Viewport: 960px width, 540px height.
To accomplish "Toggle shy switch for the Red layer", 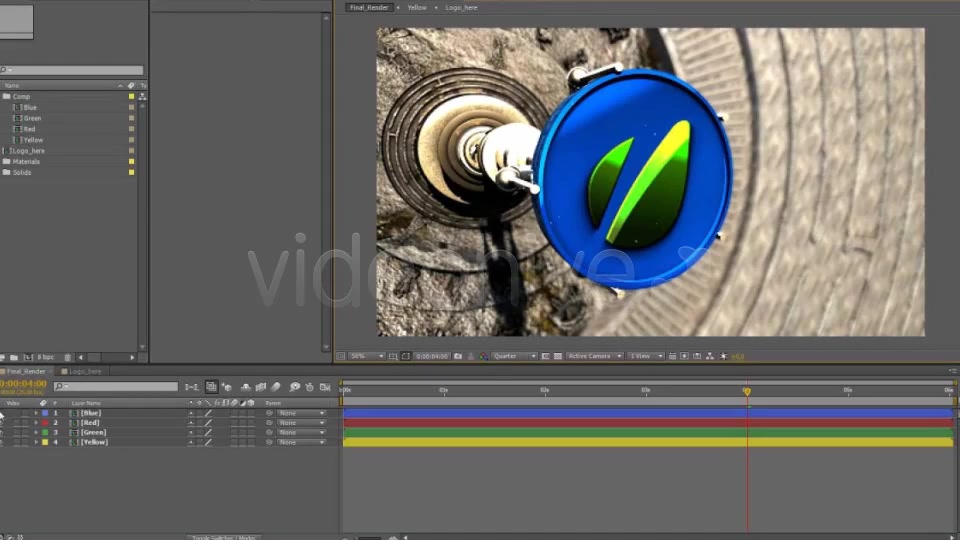I will click(x=190, y=423).
